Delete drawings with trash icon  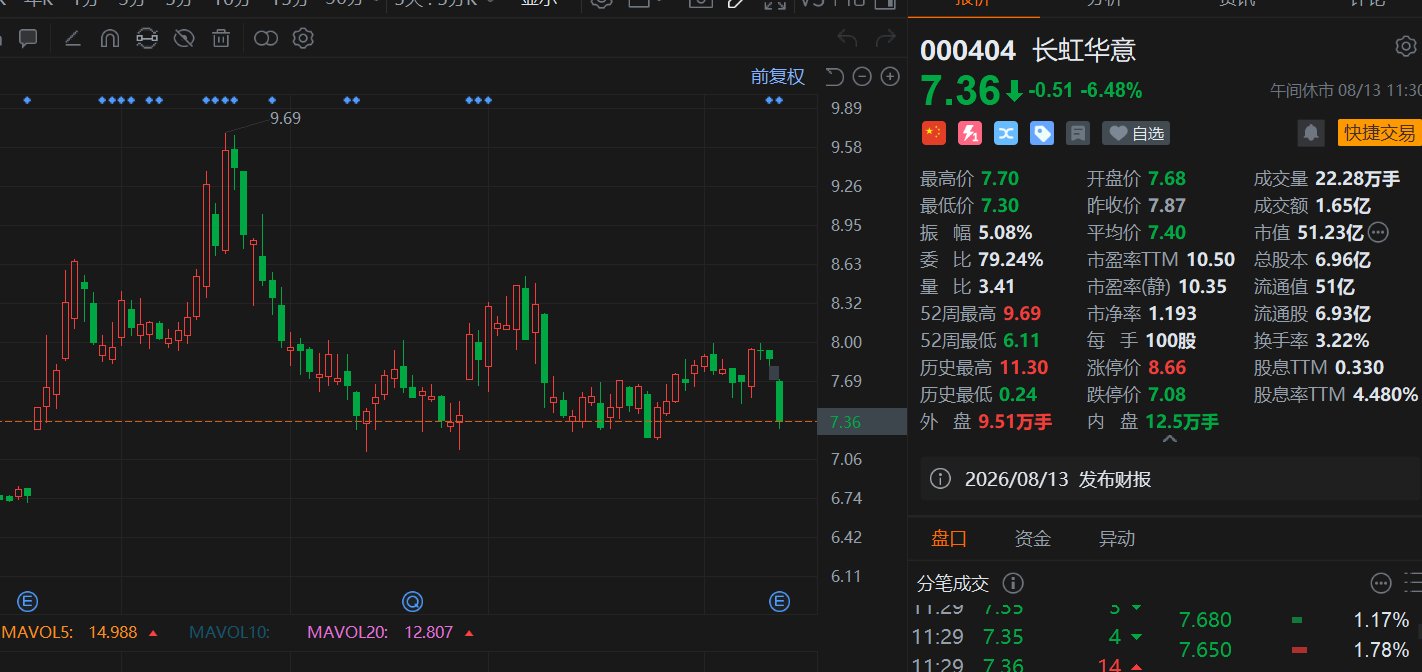(221, 39)
